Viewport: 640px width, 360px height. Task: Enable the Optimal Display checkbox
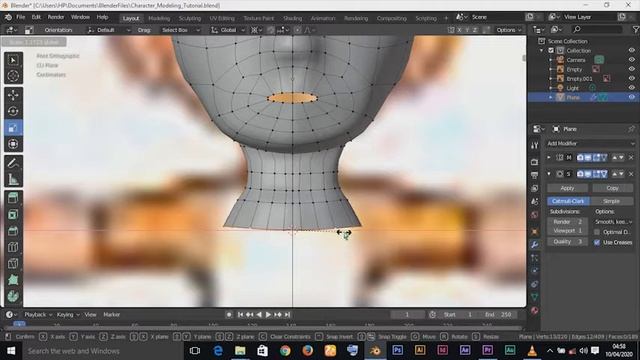(x=597, y=232)
